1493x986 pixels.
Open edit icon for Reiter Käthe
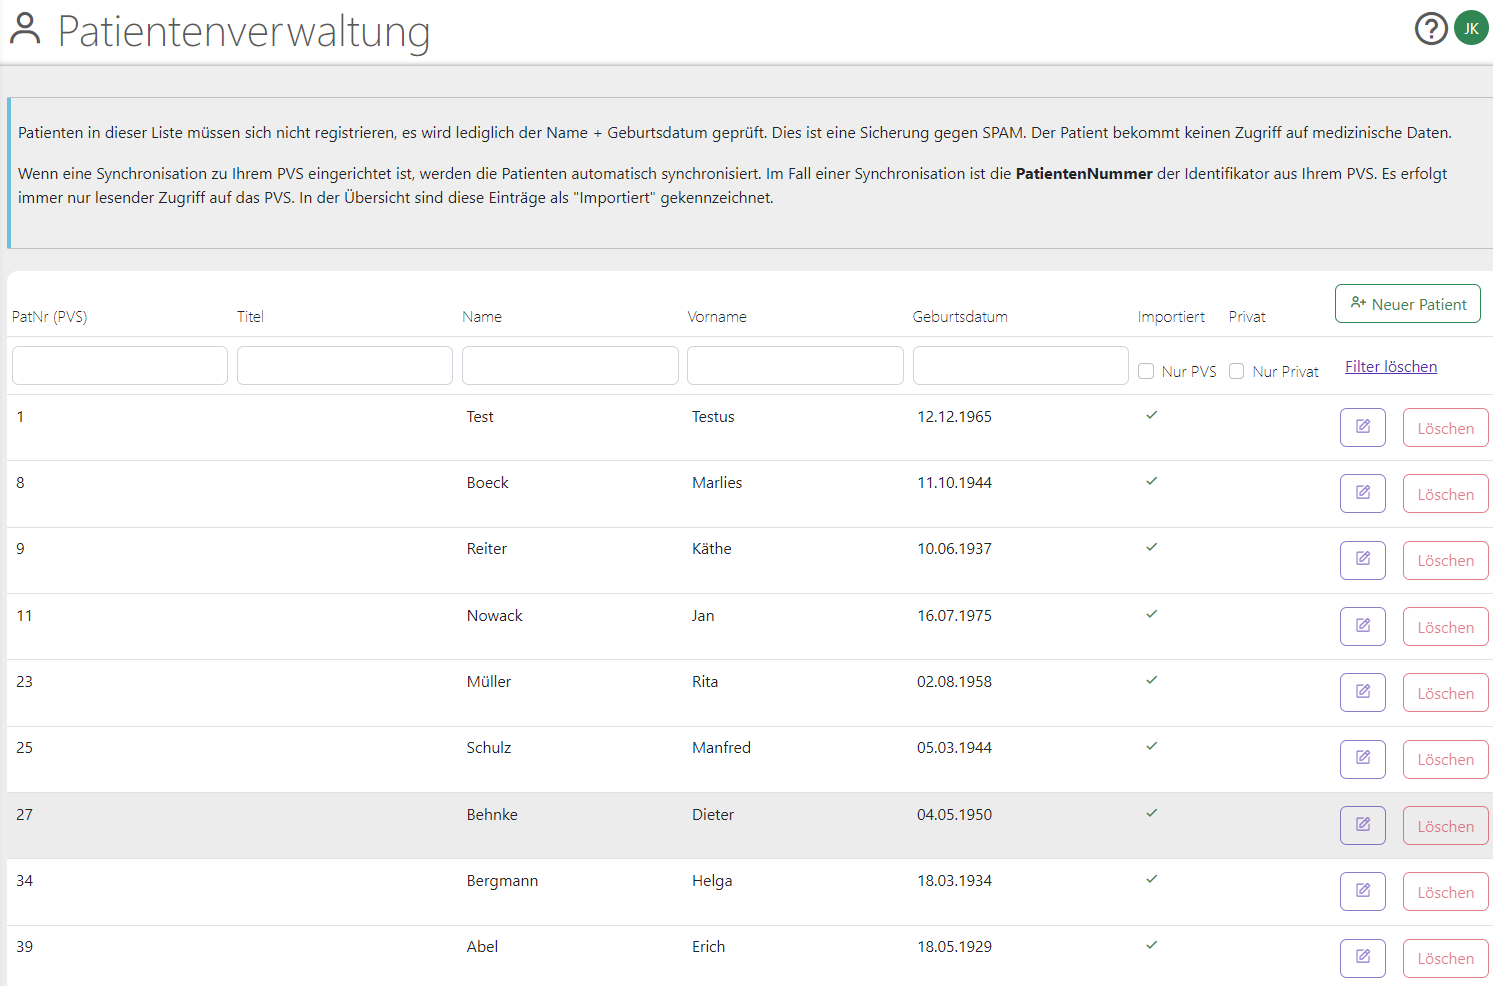[1362, 560]
